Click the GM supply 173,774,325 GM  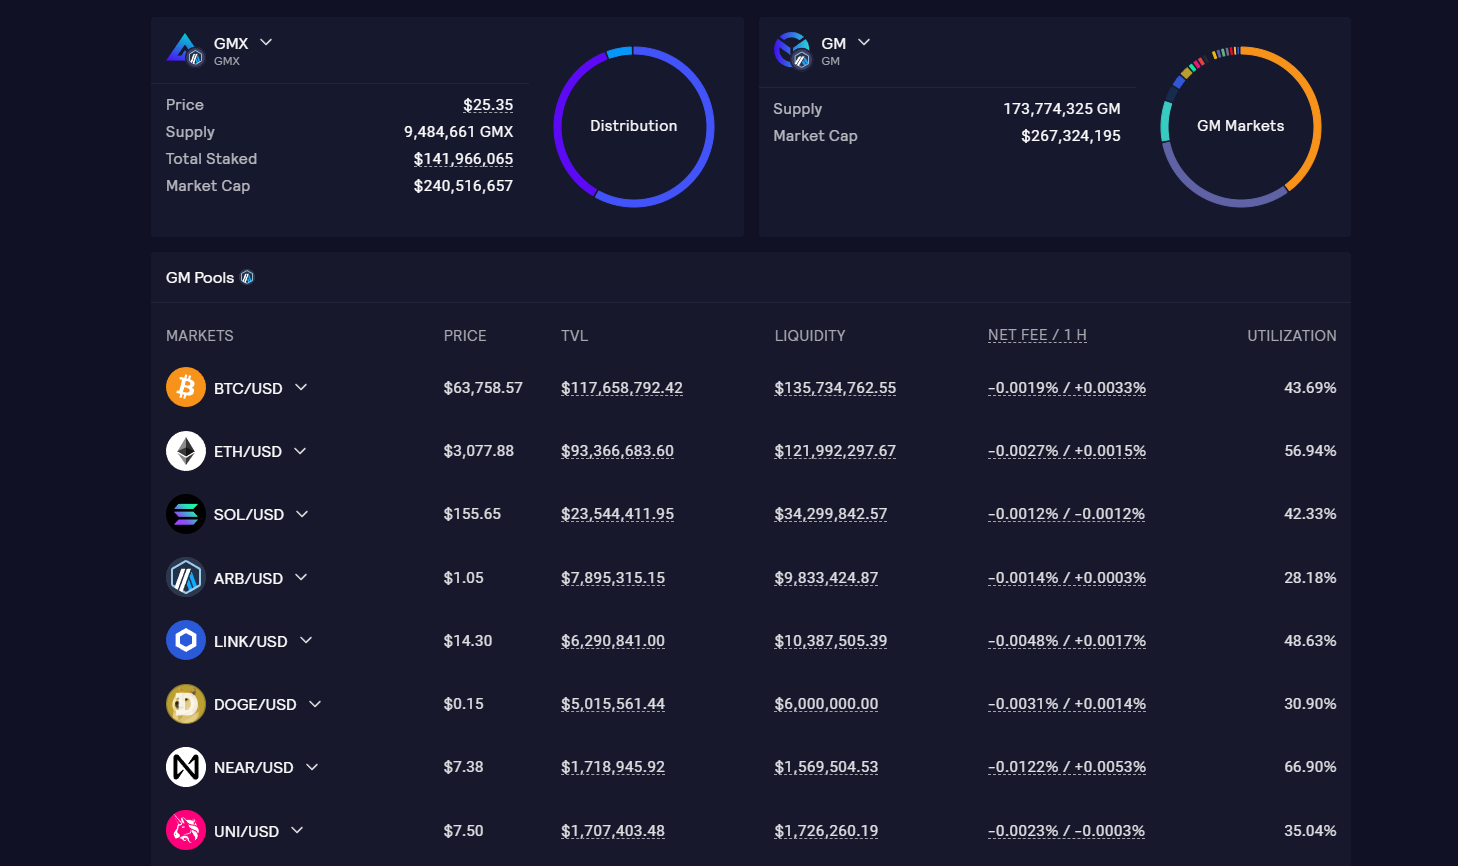pyautogui.click(x=1062, y=109)
